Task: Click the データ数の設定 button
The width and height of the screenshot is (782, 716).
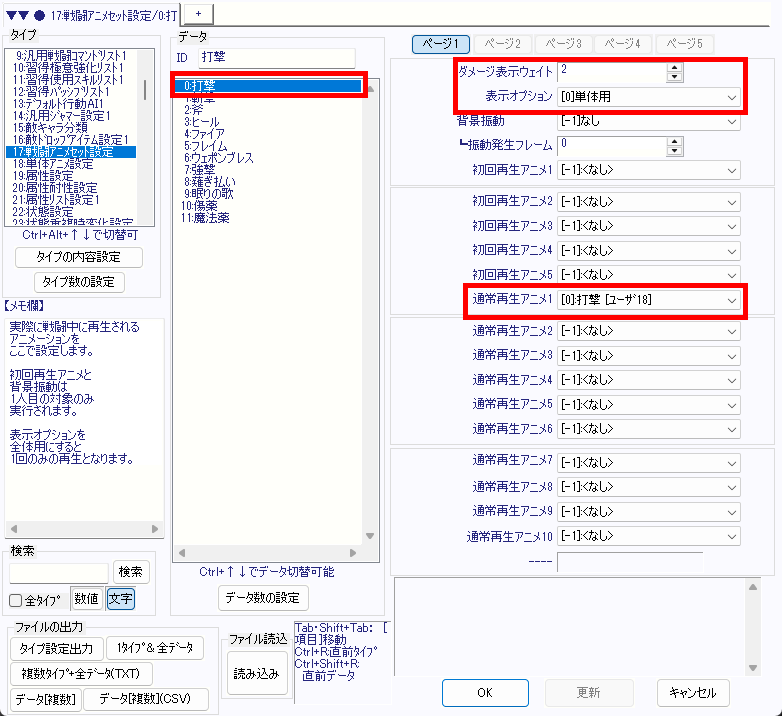Action: [263, 598]
